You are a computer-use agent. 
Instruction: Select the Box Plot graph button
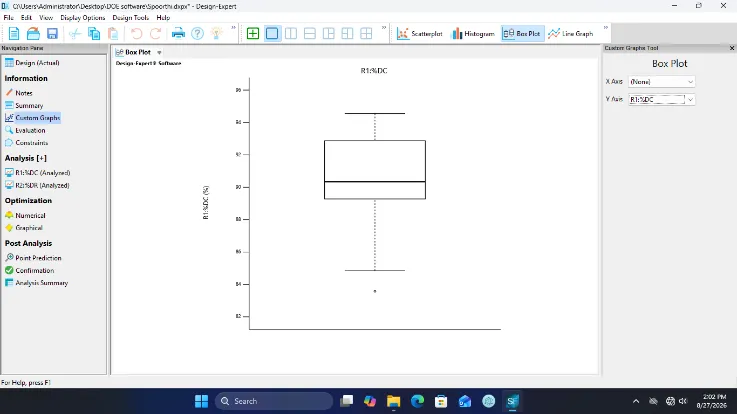point(522,33)
